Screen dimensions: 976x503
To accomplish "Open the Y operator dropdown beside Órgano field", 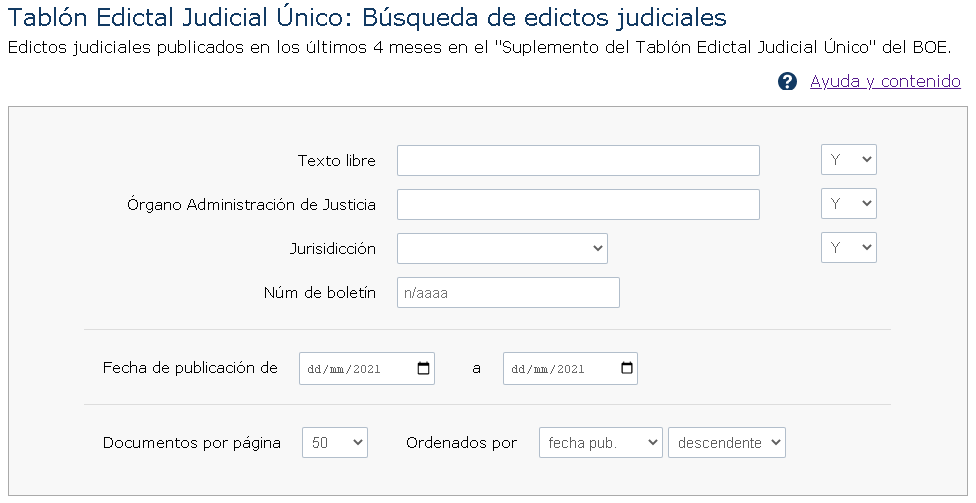I will (848, 204).
